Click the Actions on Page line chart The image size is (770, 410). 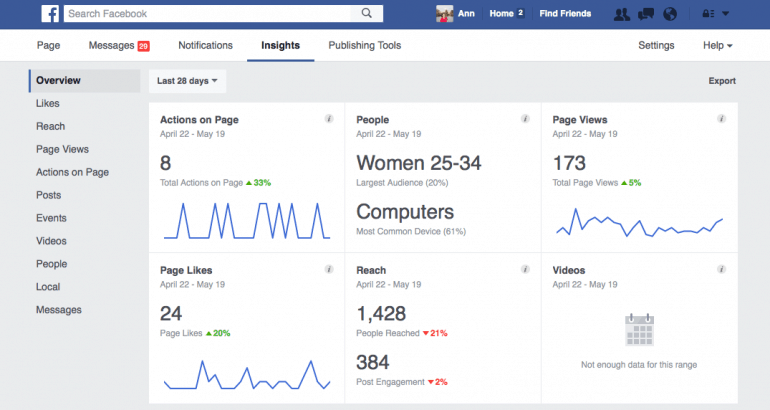[247, 220]
